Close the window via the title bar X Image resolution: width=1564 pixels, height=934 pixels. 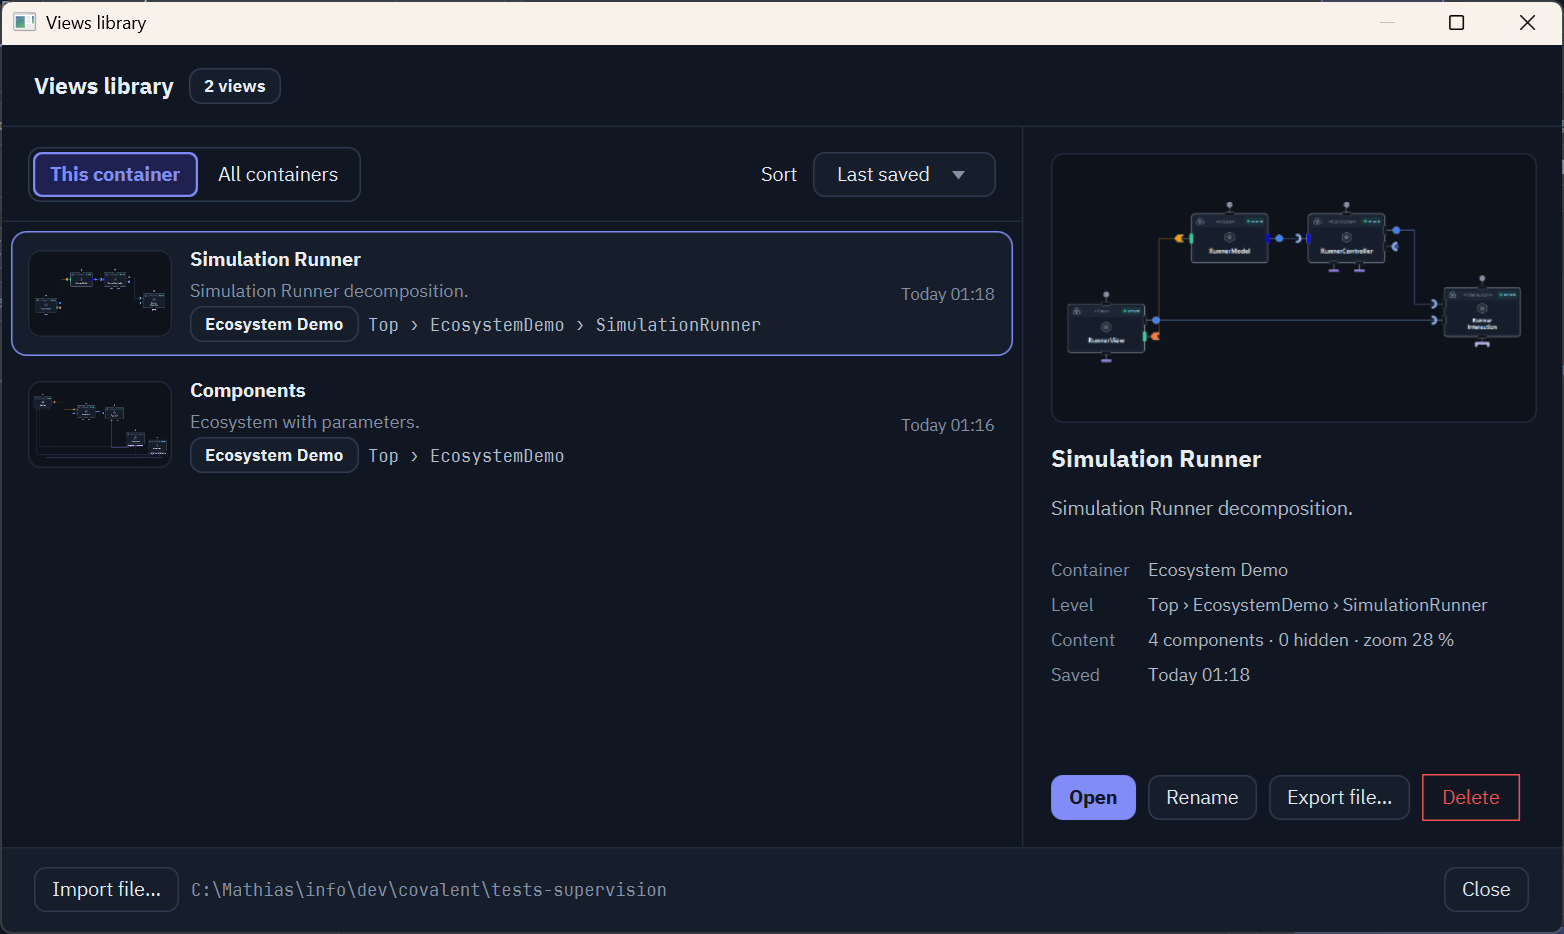(x=1527, y=22)
